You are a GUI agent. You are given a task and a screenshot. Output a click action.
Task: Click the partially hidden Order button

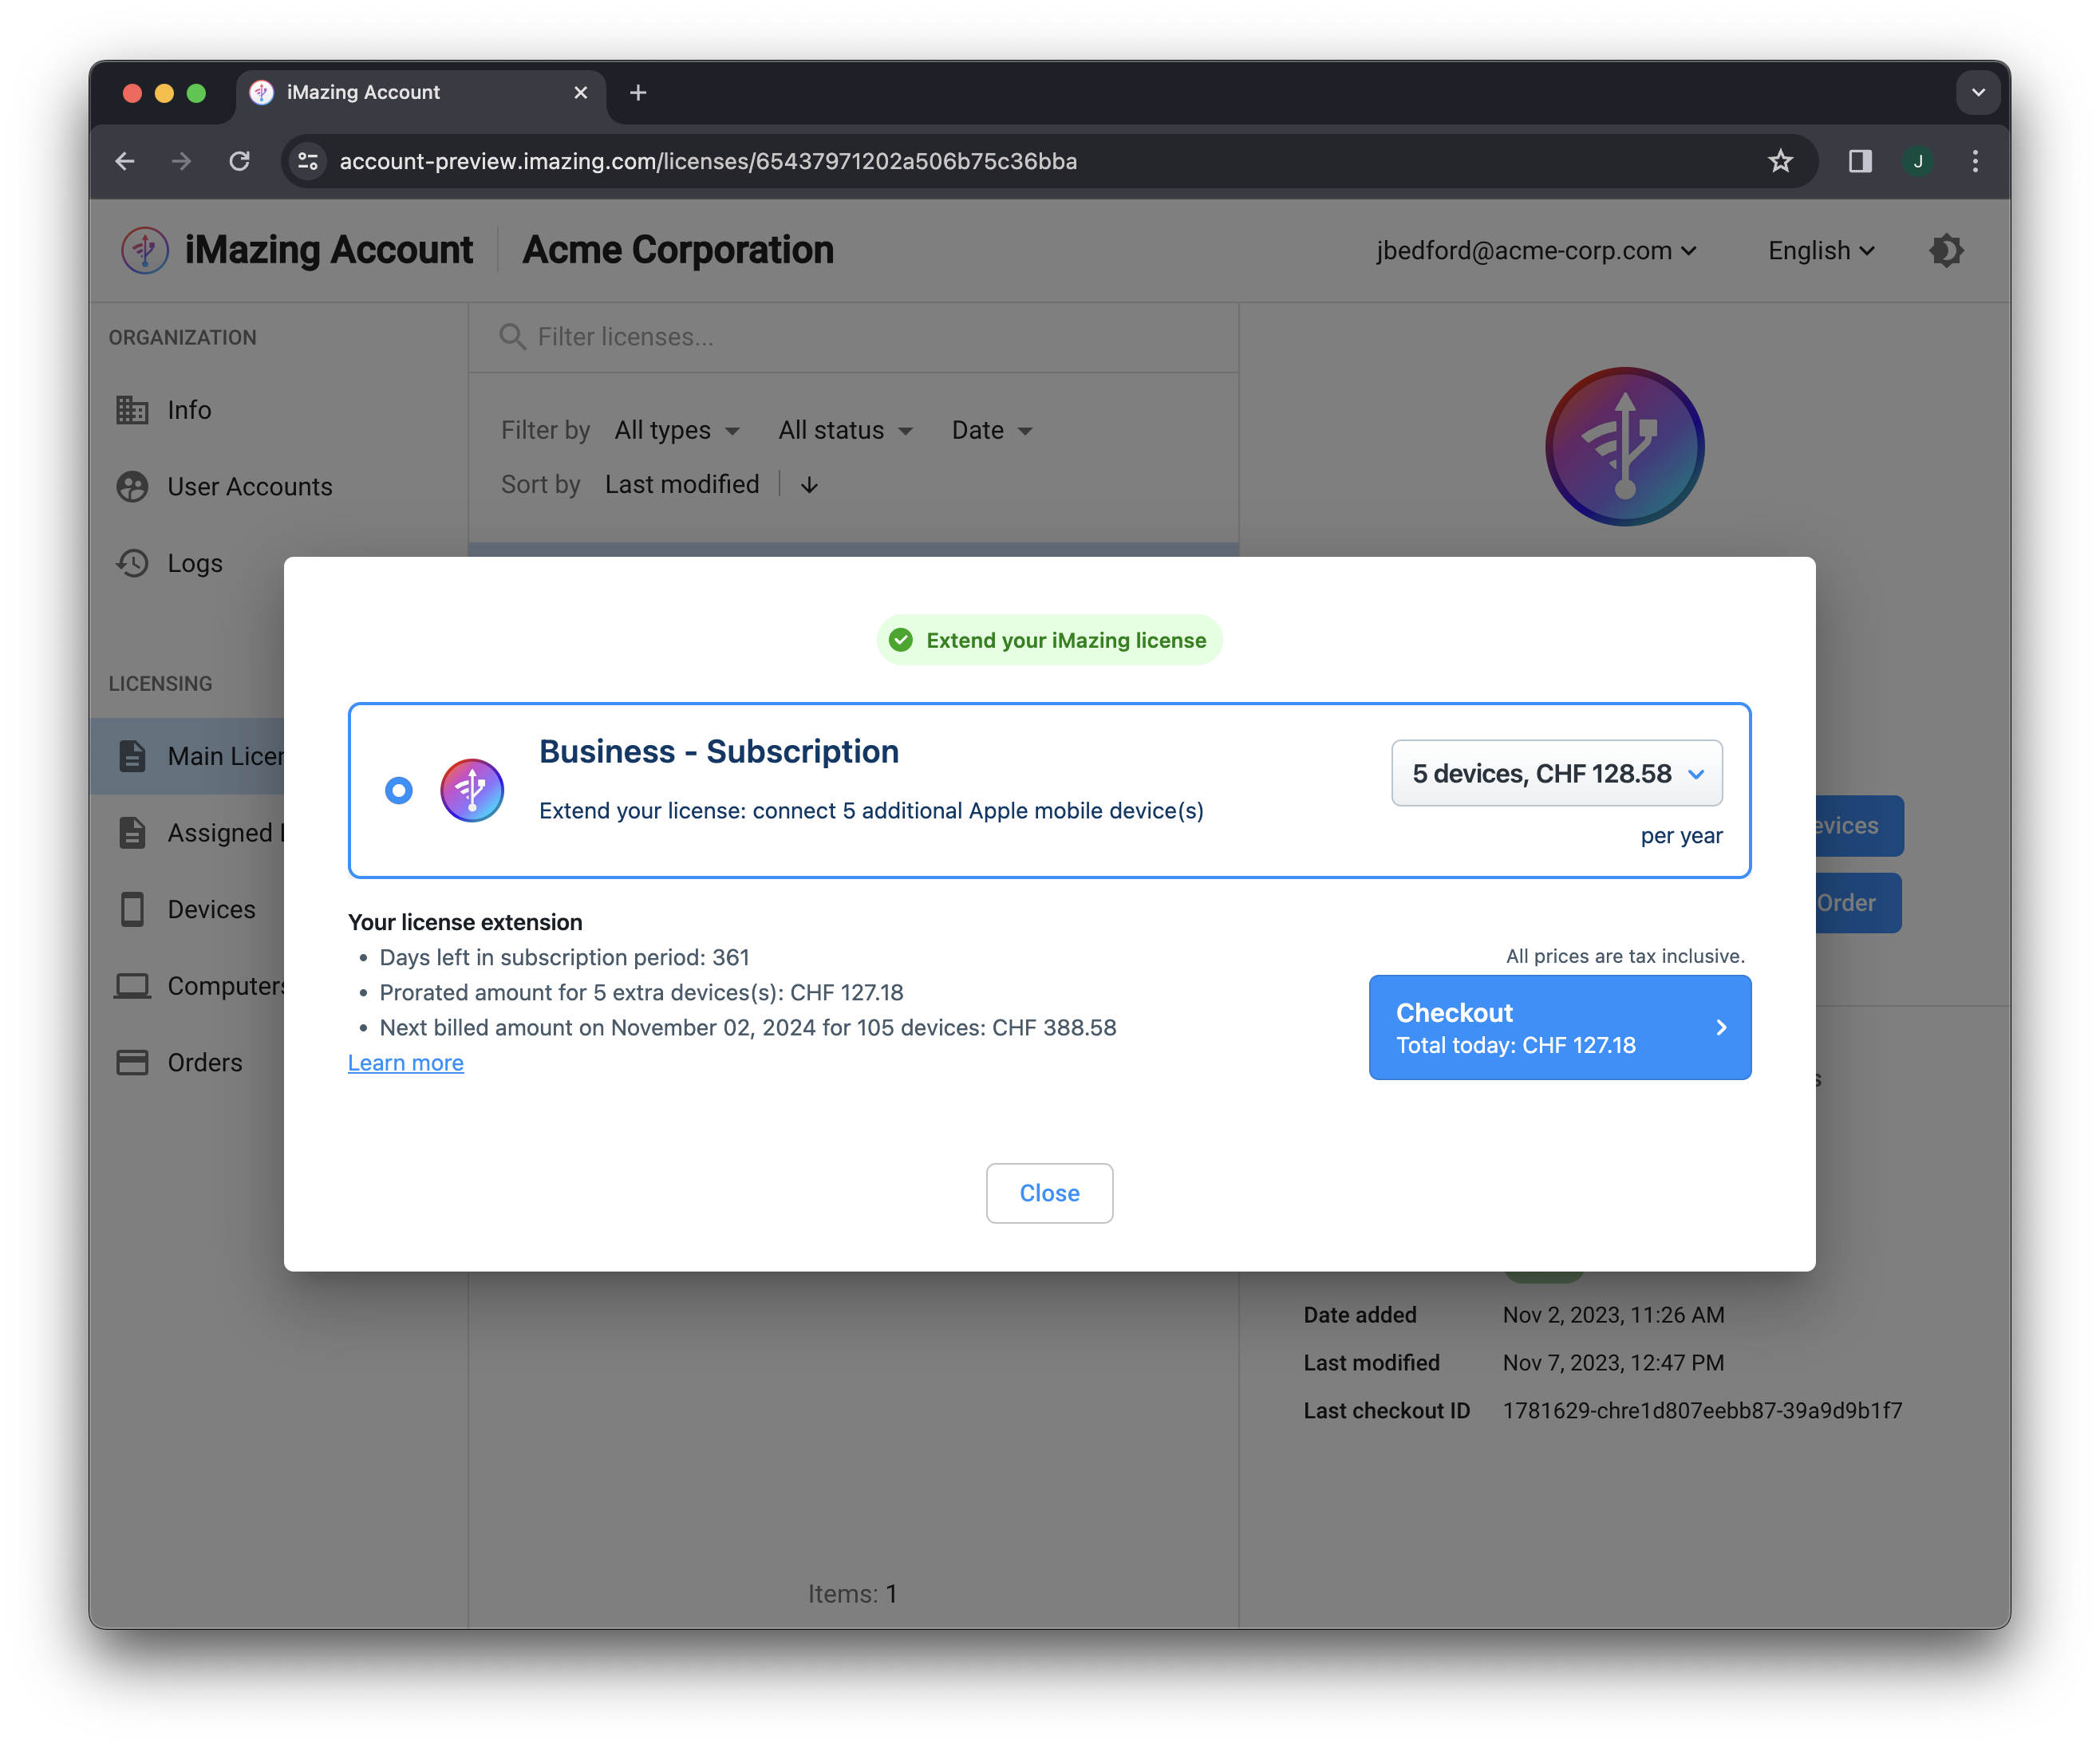click(x=1858, y=903)
